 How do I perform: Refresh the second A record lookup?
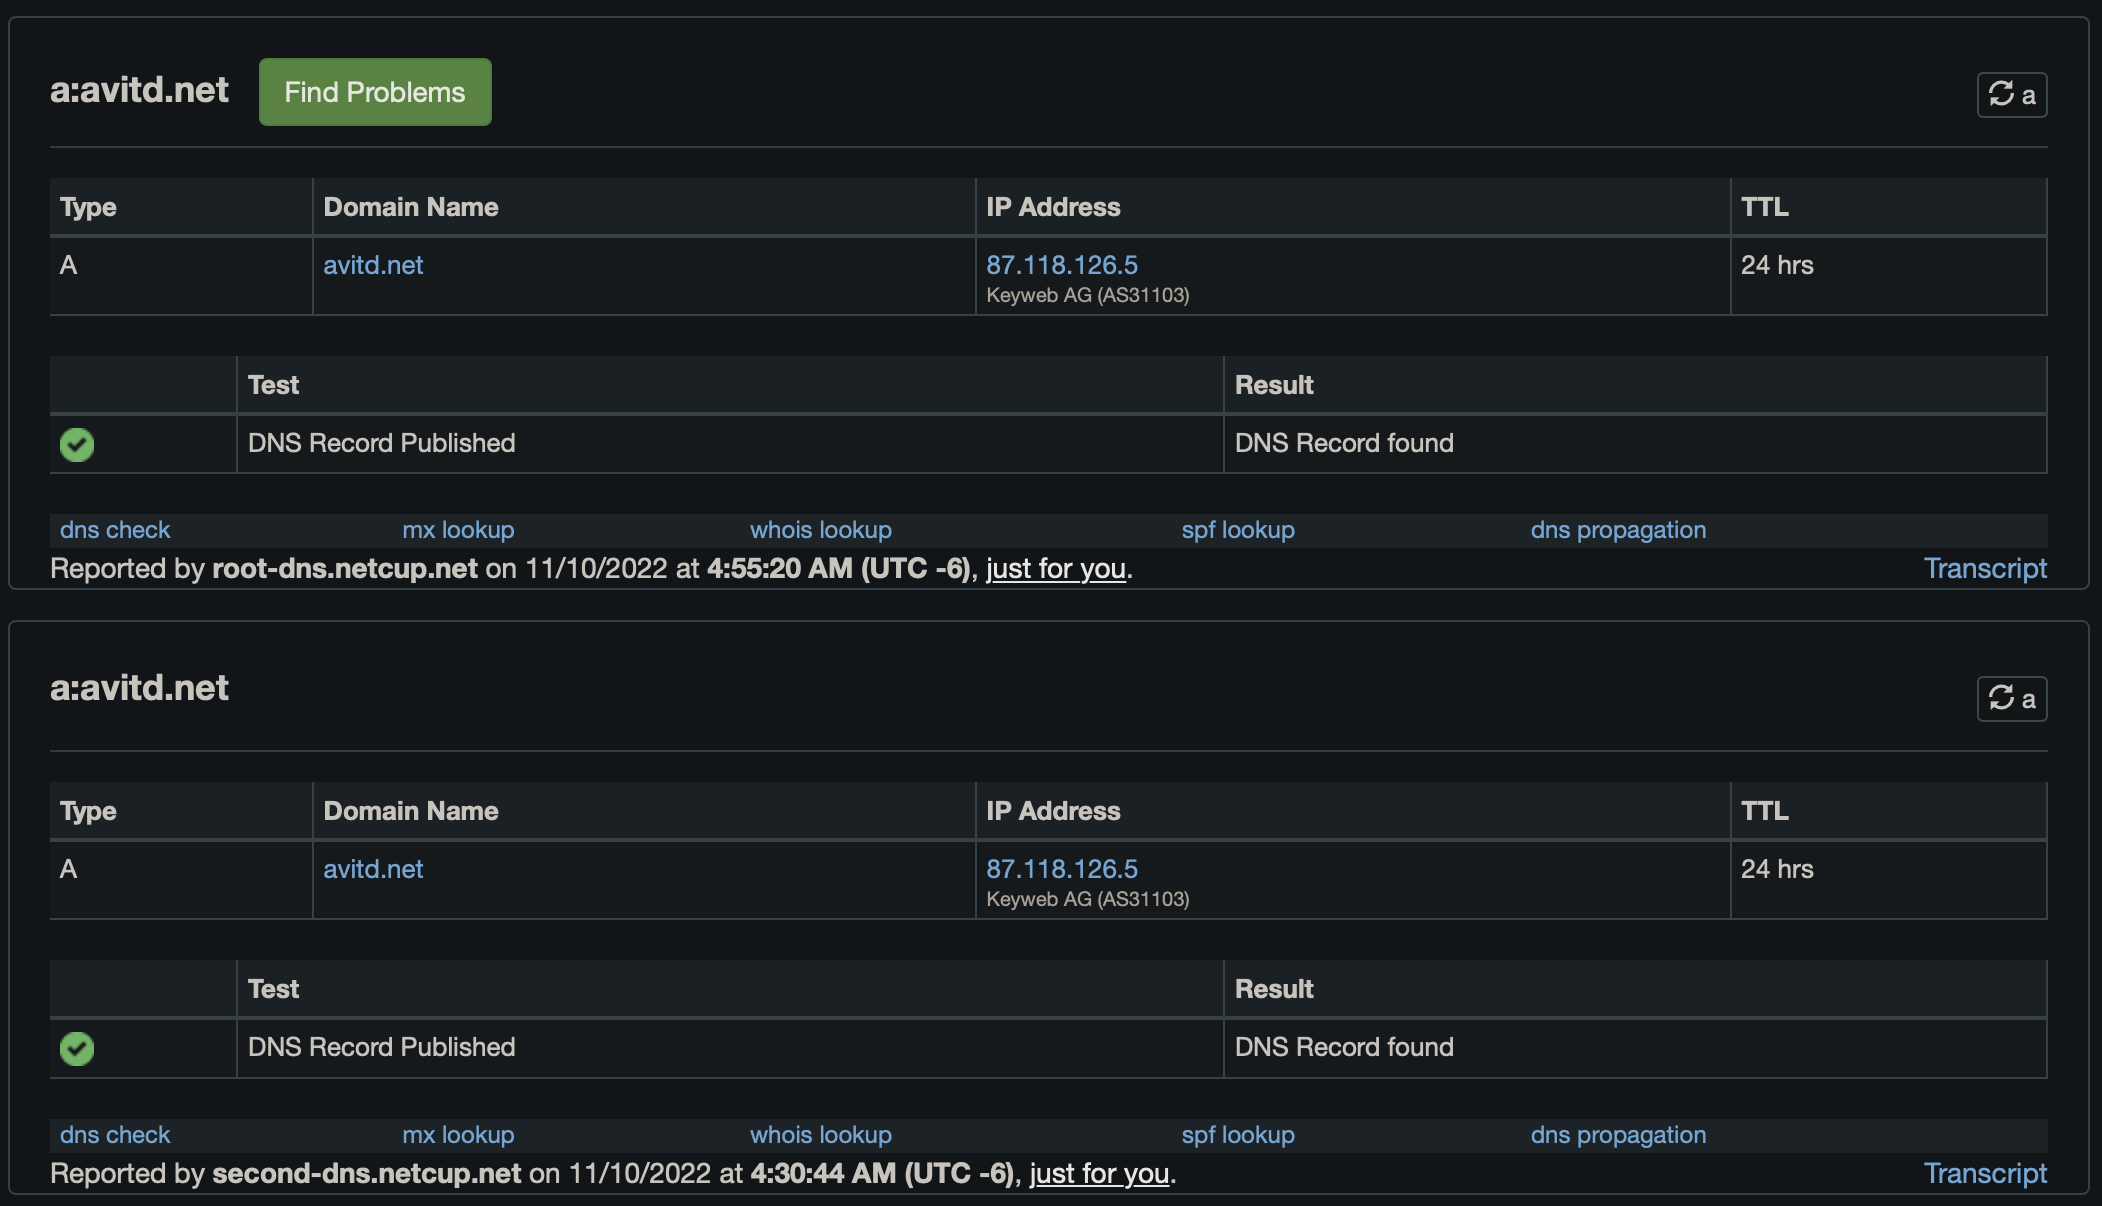(2011, 699)
